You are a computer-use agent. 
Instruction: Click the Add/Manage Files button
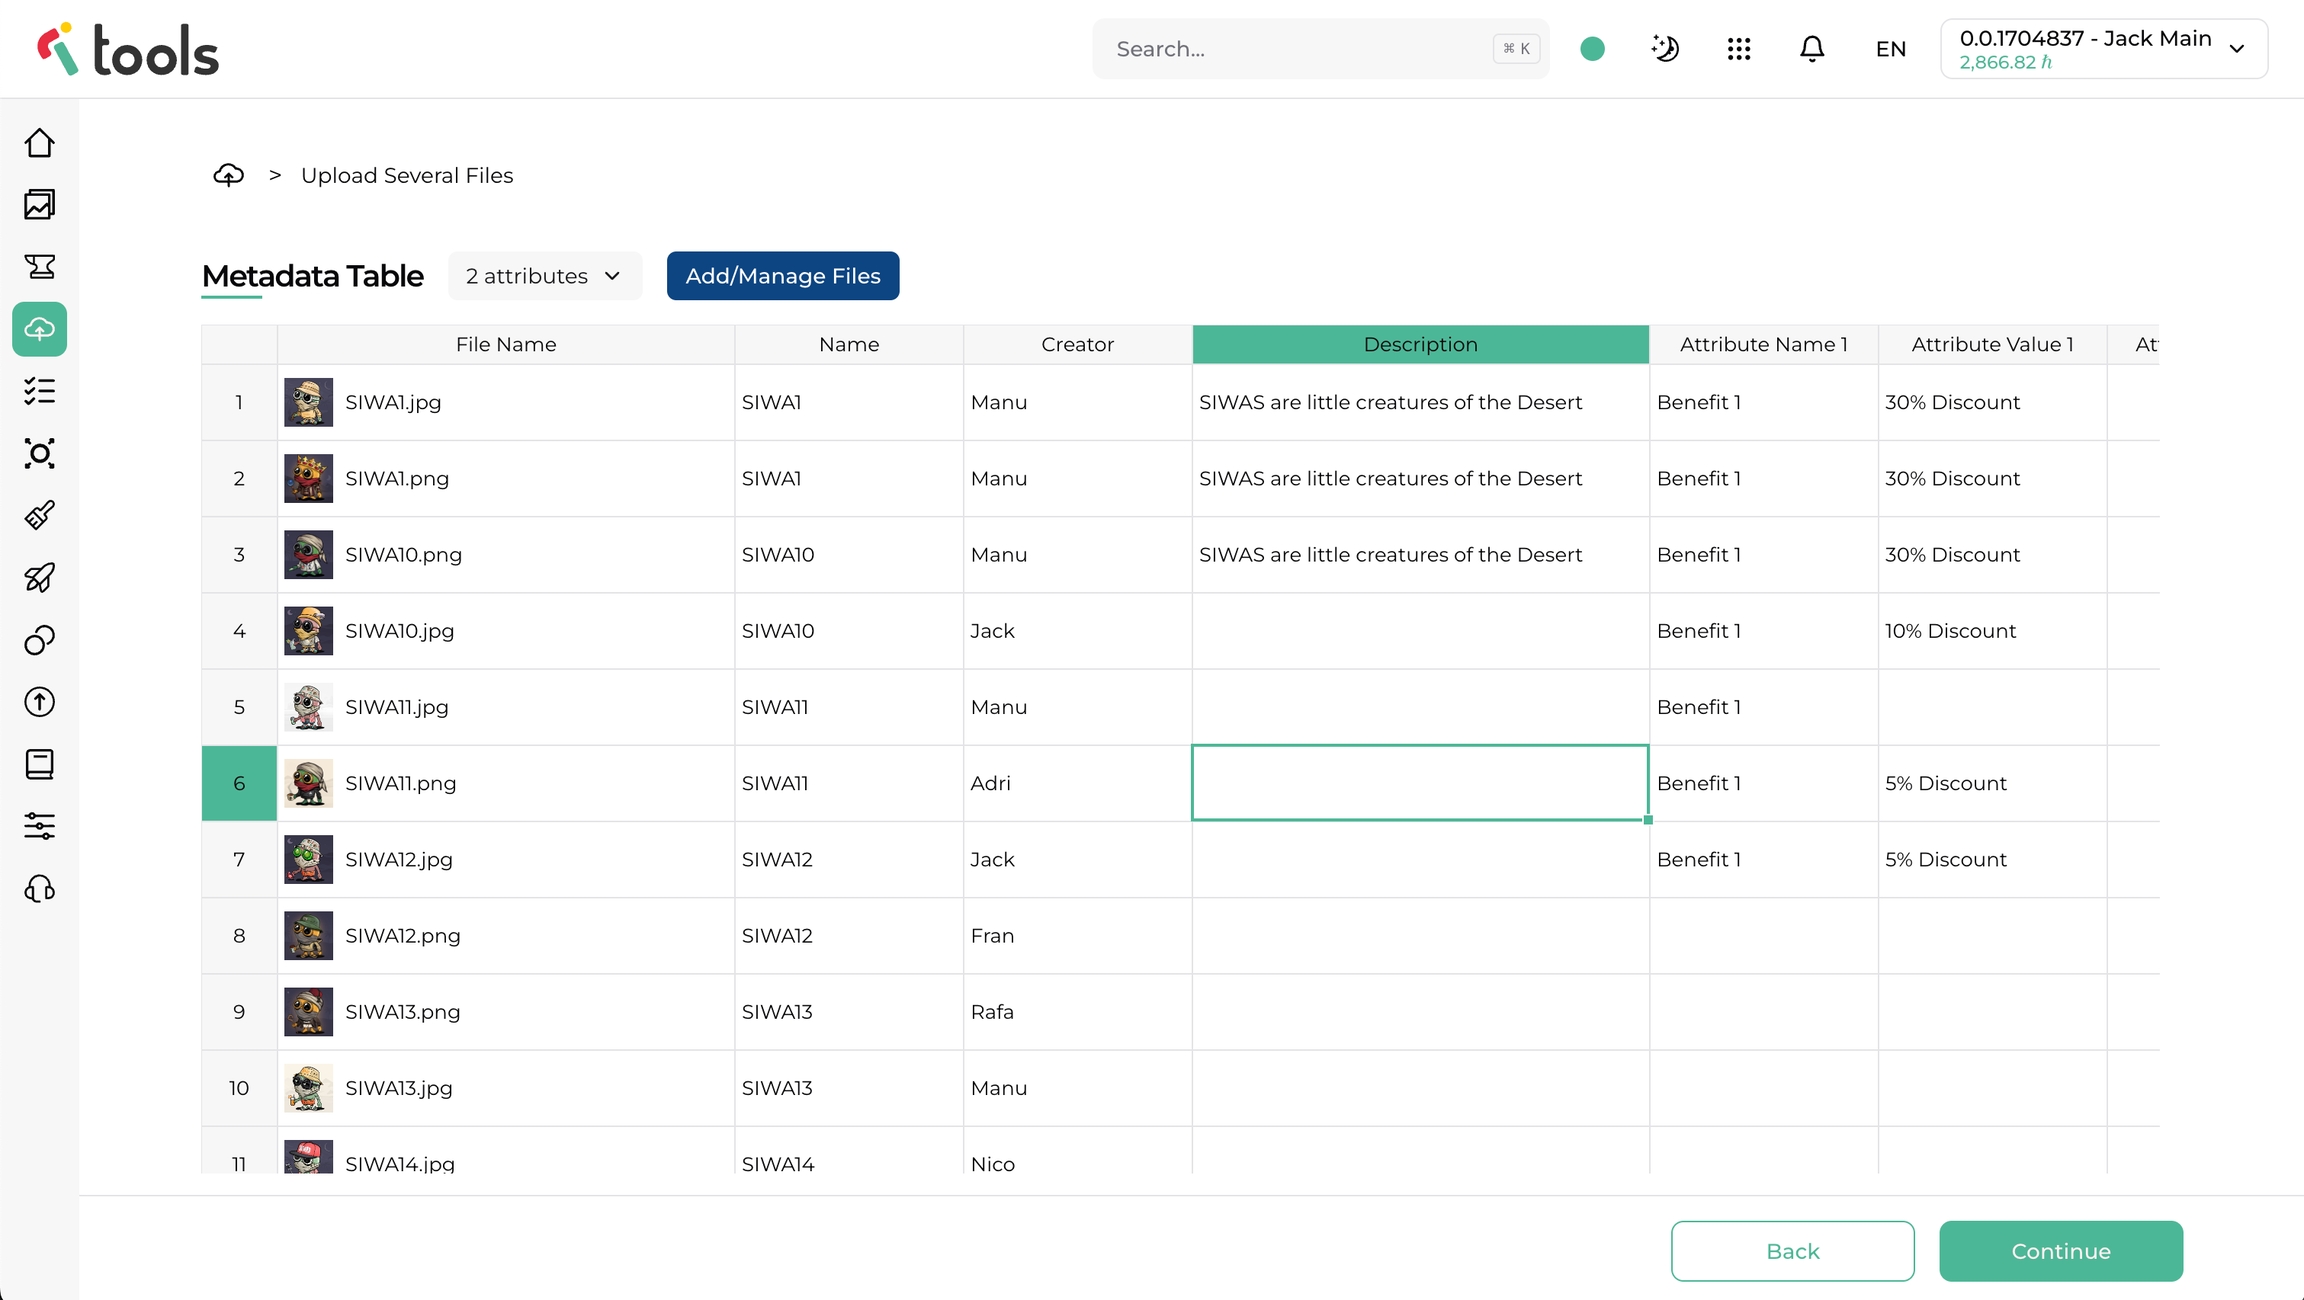tap(782, 276)
